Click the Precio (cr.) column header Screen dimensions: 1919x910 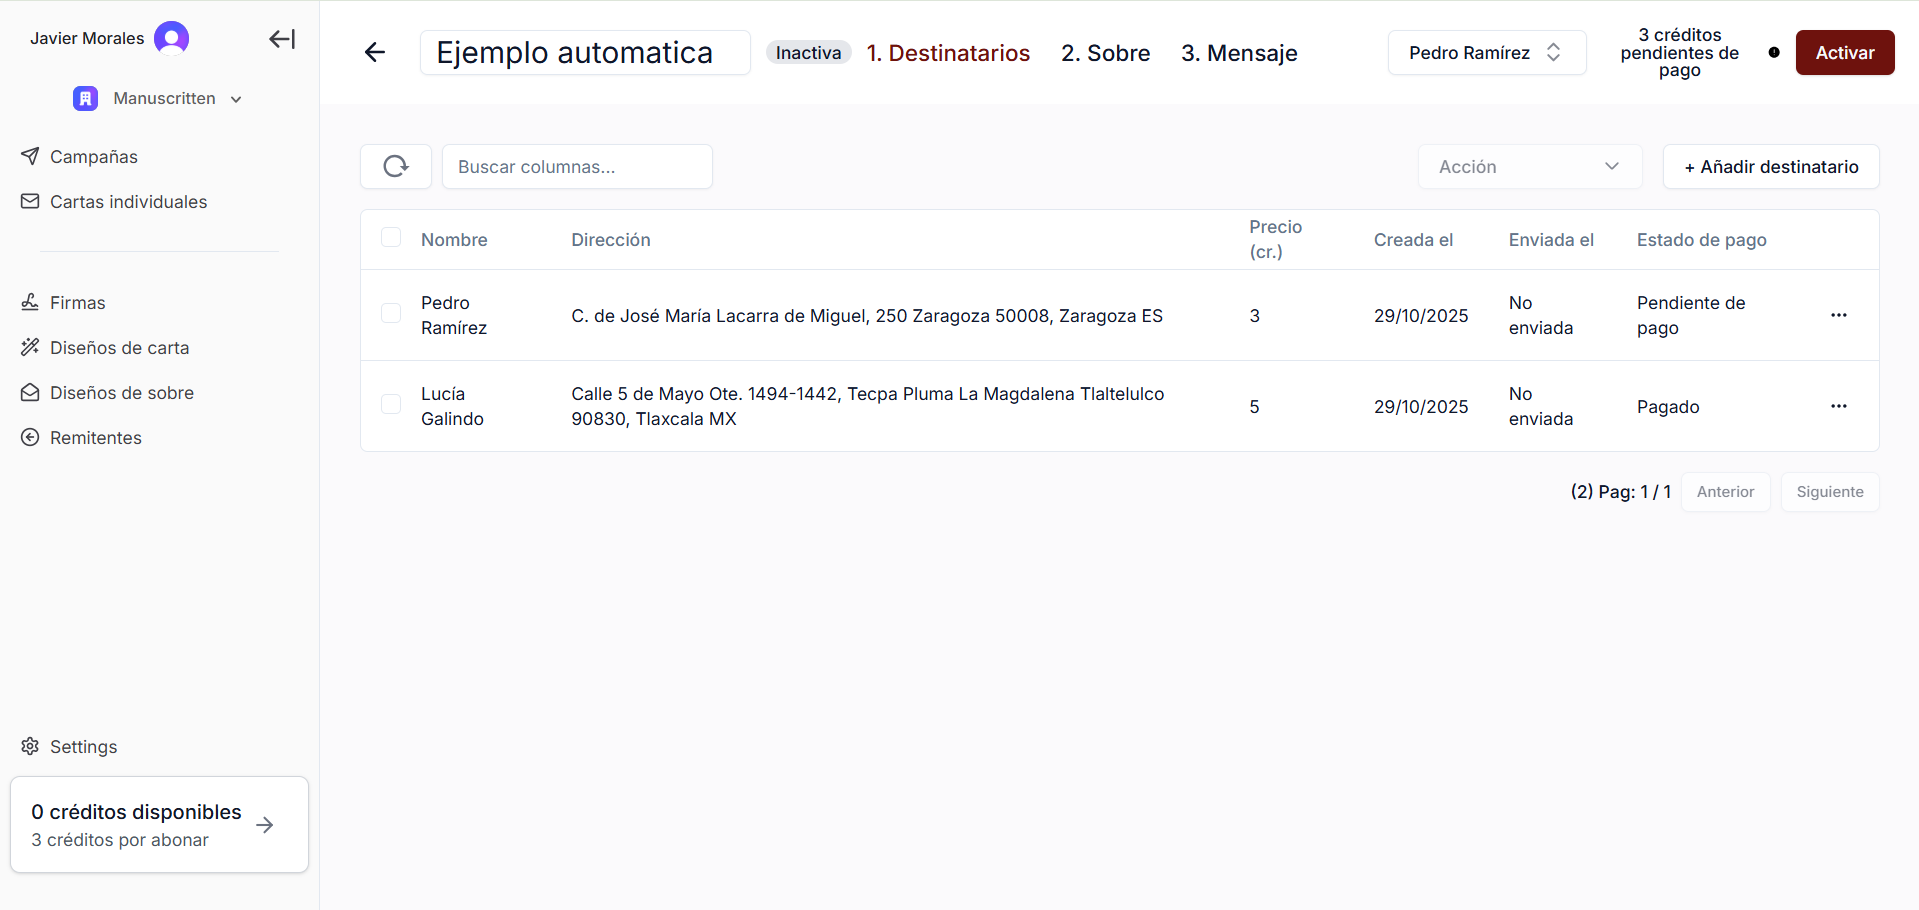(x=1275, y=239)
